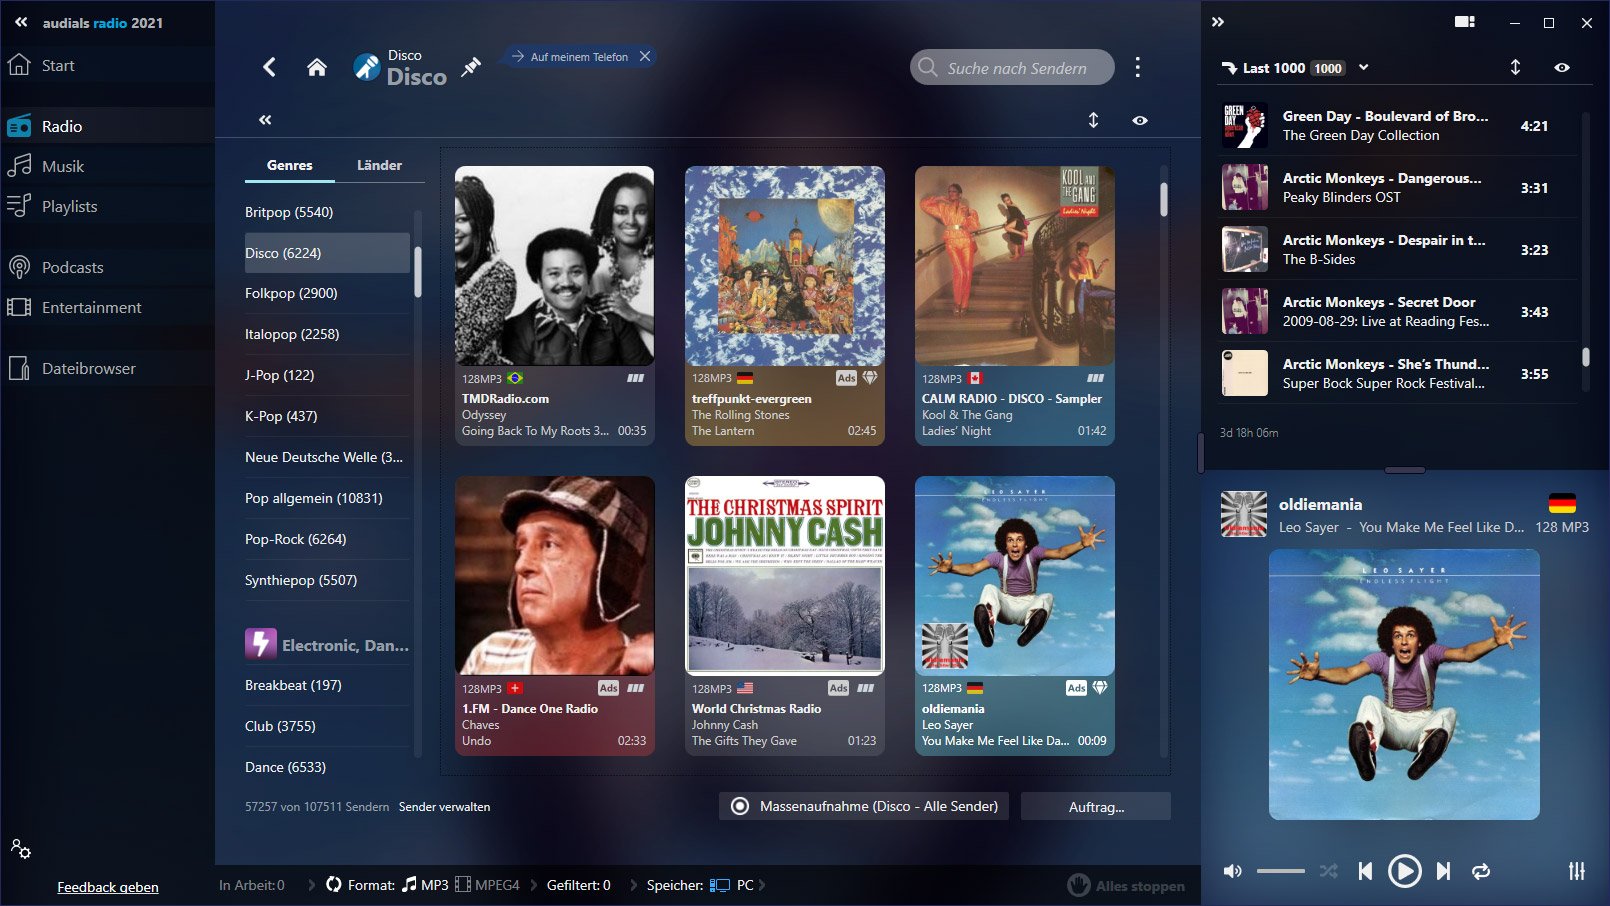
Task: Click the MPEG4 format option
Action: [487, 885]
